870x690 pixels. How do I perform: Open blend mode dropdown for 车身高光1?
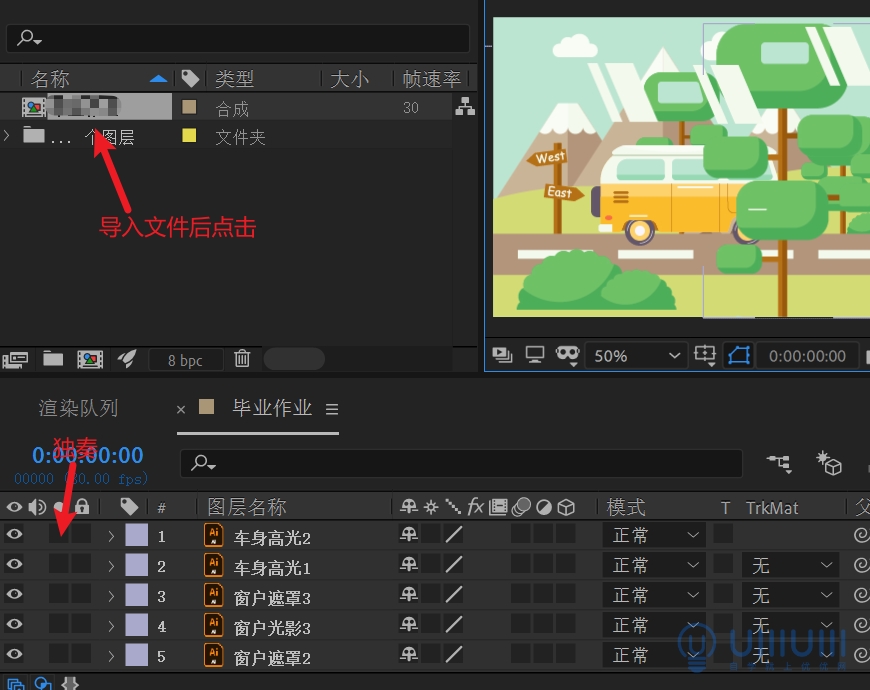(x=654, y=565)
